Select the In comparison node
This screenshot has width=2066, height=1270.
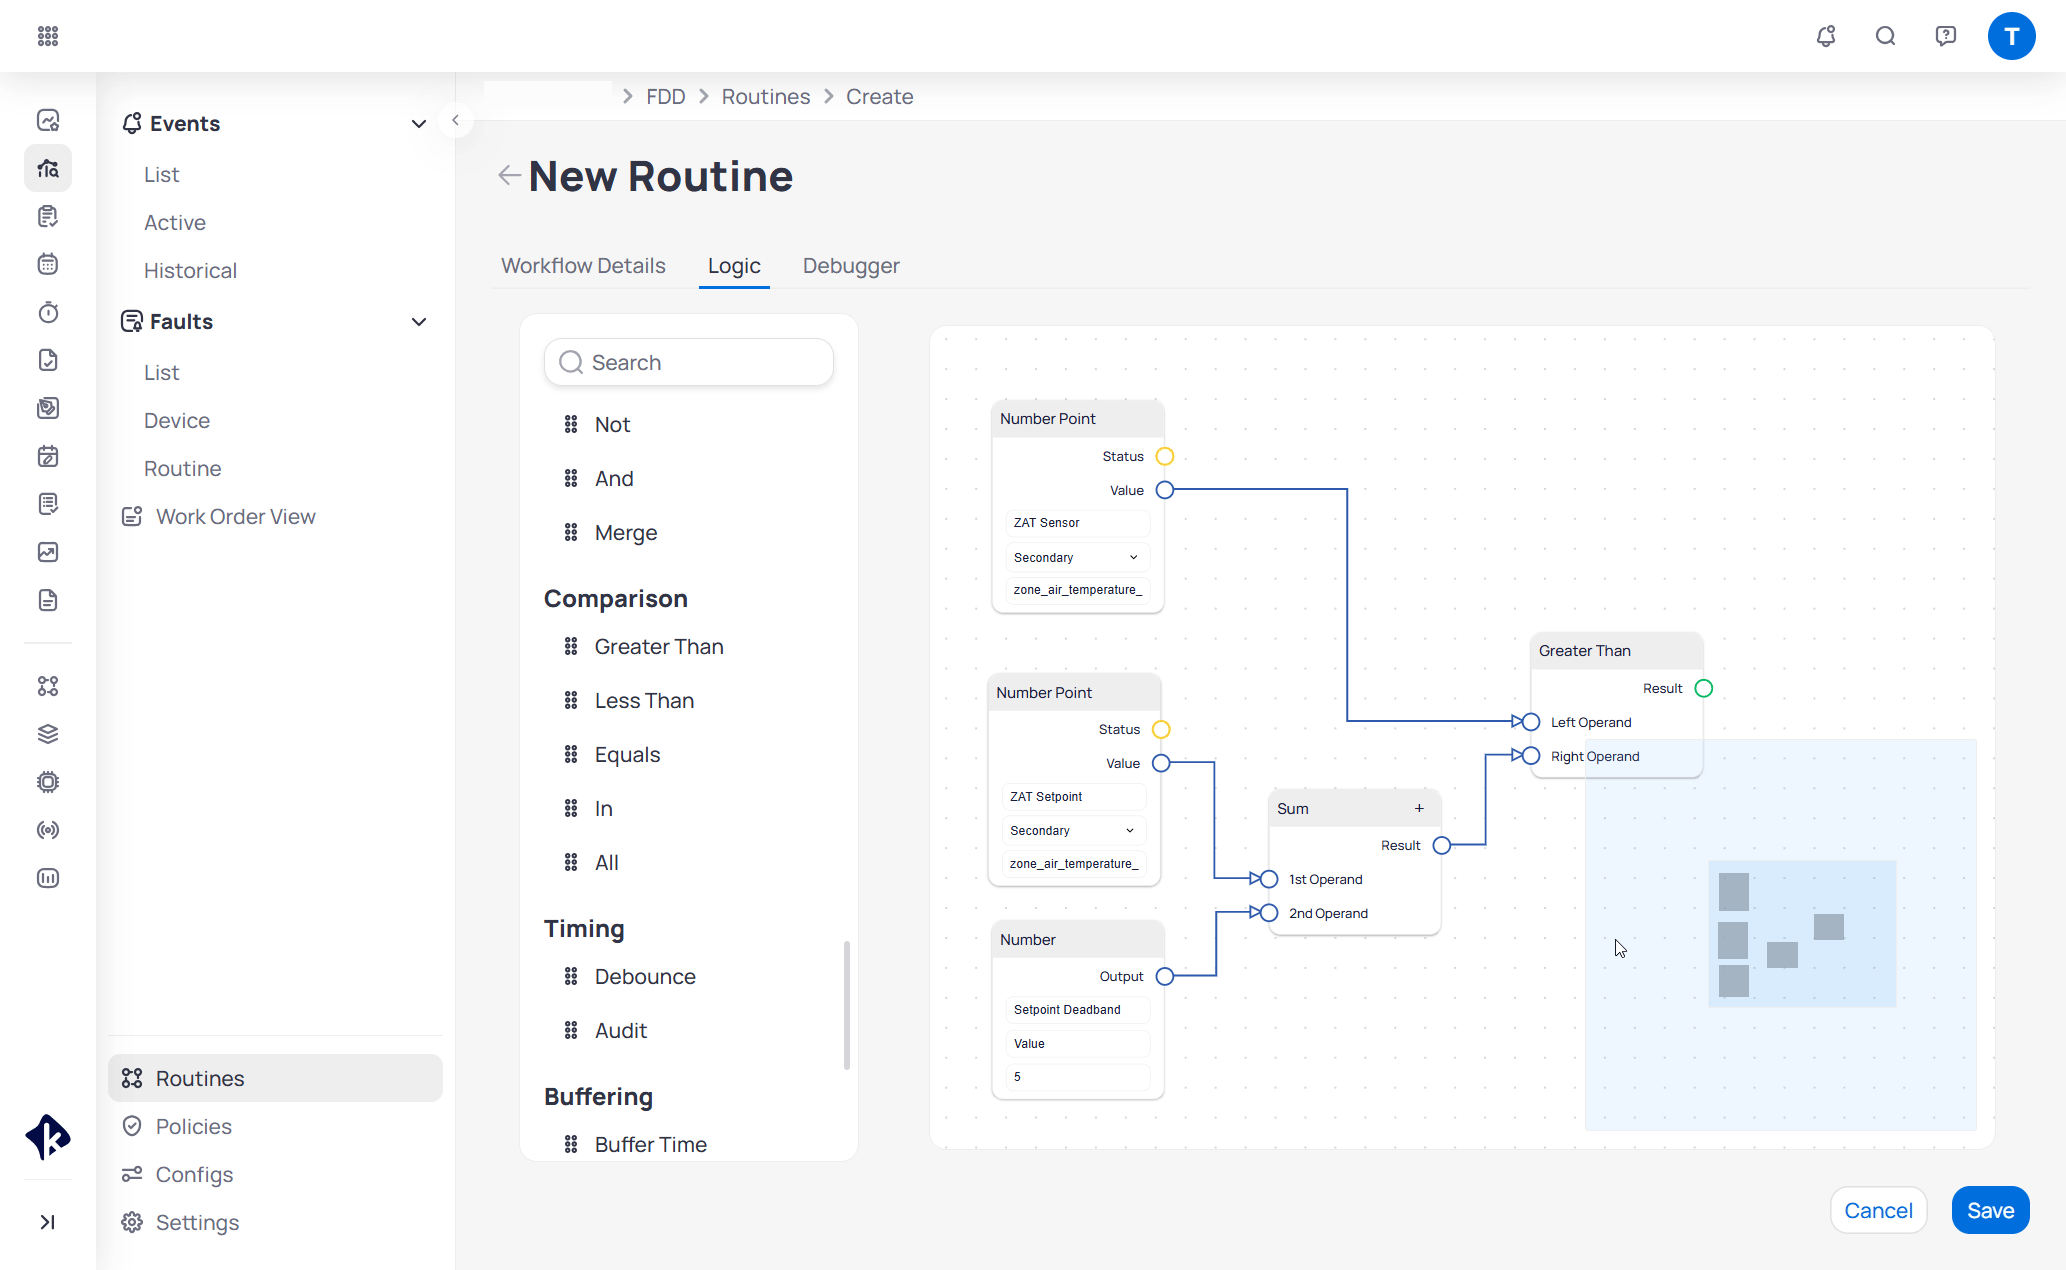pyautogui.click(x=604, y=809)
